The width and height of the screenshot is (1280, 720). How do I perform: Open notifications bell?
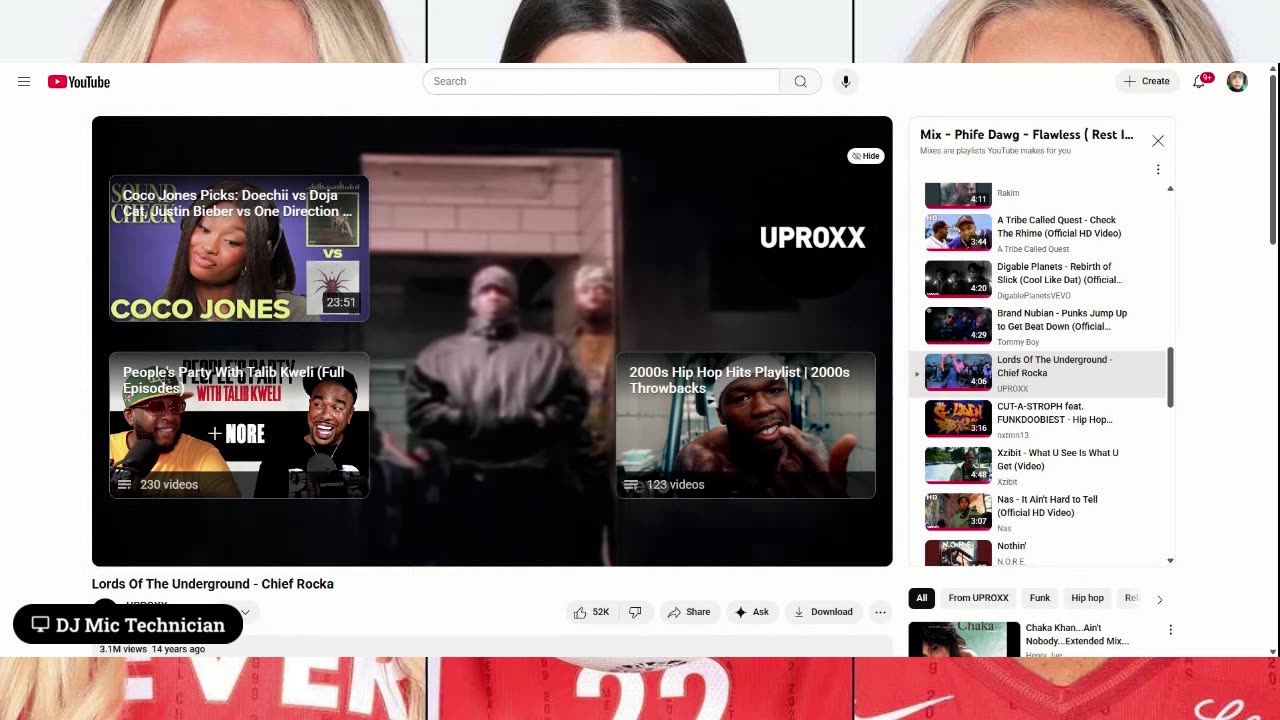1199,81
